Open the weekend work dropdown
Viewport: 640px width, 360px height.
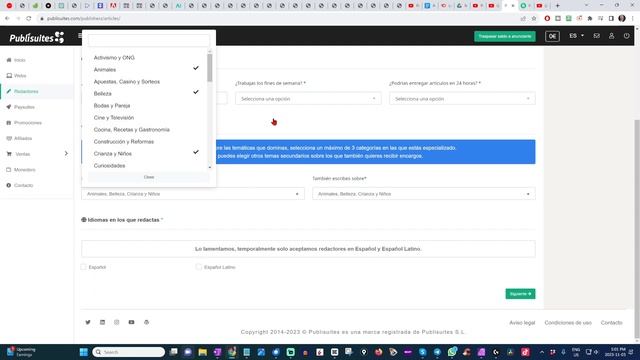tap(308, 99)
